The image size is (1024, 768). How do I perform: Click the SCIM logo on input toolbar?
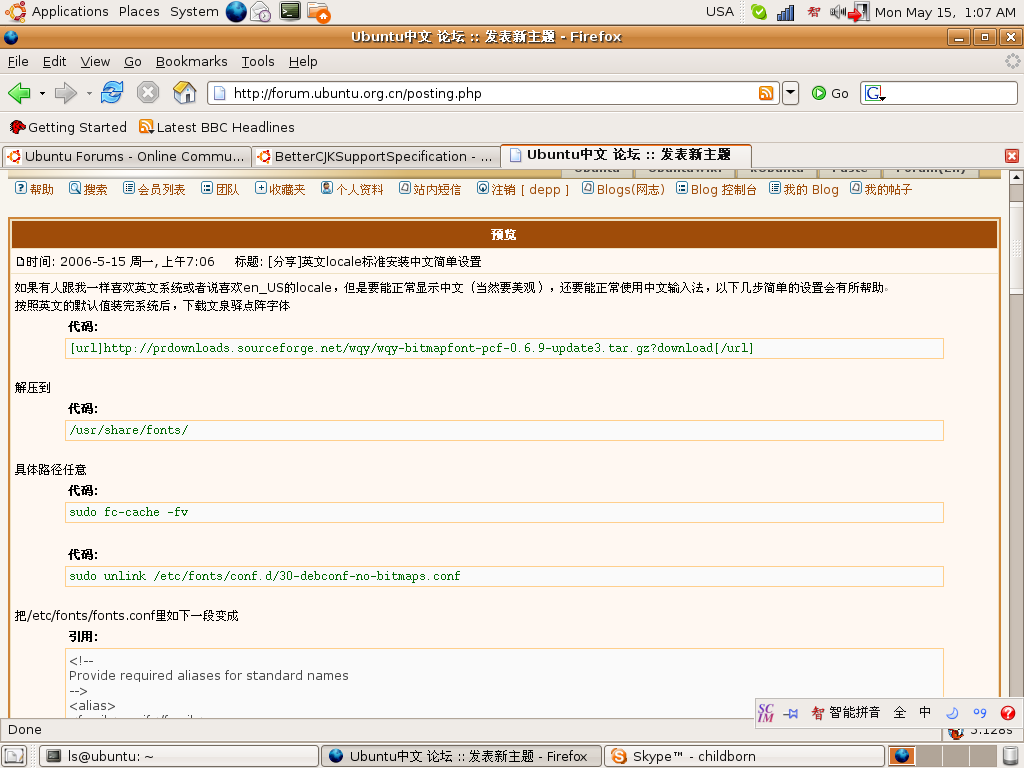[765, 712]
